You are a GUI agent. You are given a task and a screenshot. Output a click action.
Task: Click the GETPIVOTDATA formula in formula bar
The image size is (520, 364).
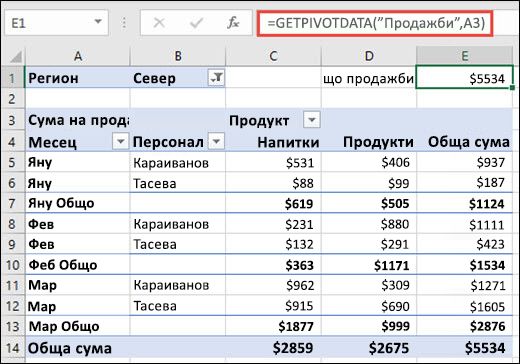click(375, 23)
